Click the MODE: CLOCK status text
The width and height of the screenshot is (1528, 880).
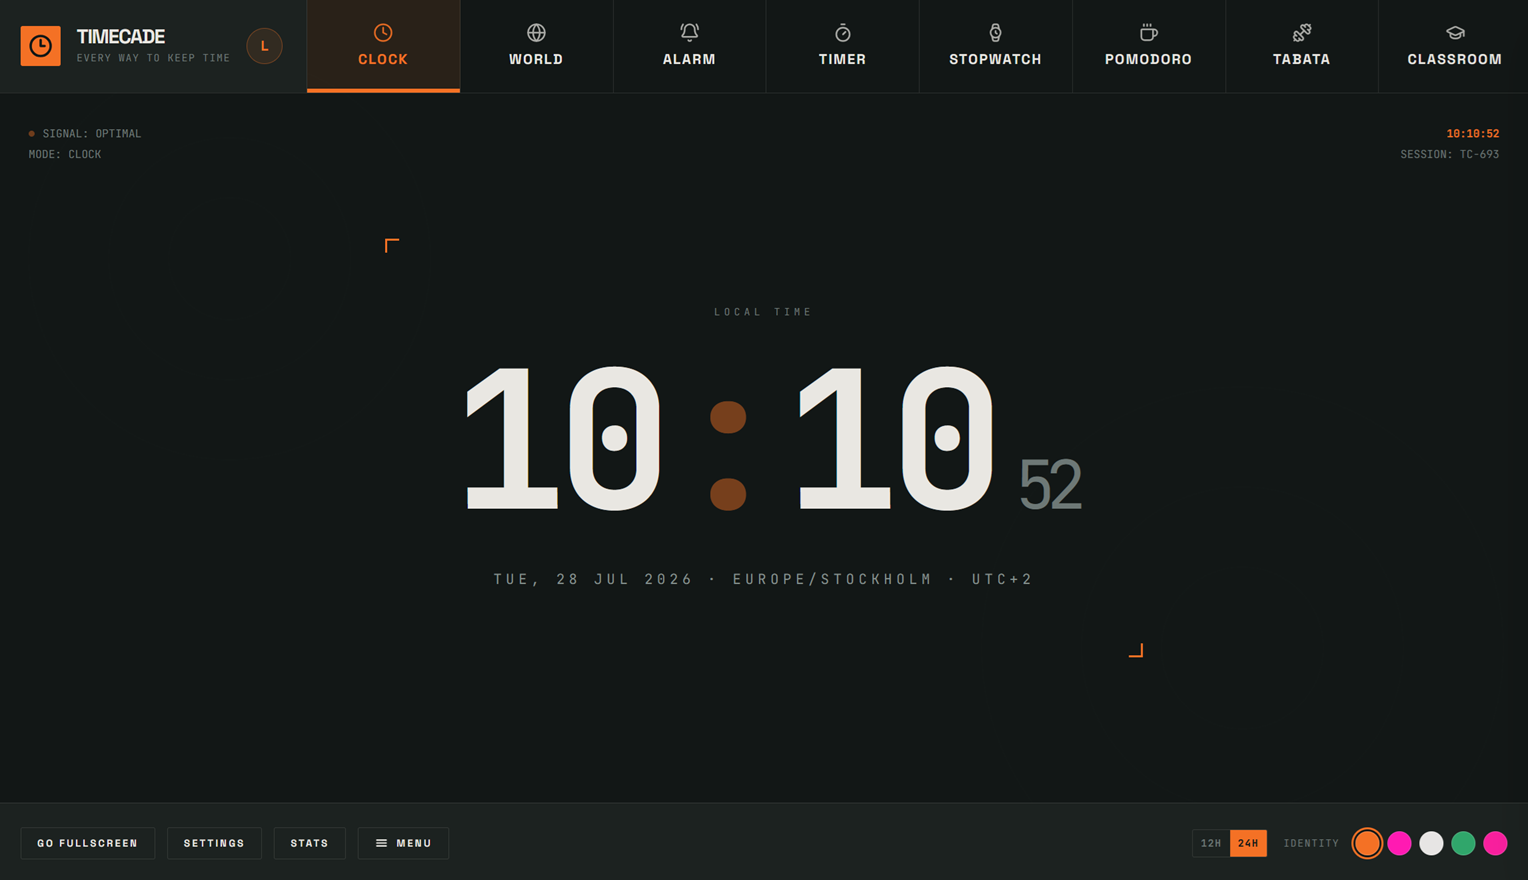pos(65,154)
